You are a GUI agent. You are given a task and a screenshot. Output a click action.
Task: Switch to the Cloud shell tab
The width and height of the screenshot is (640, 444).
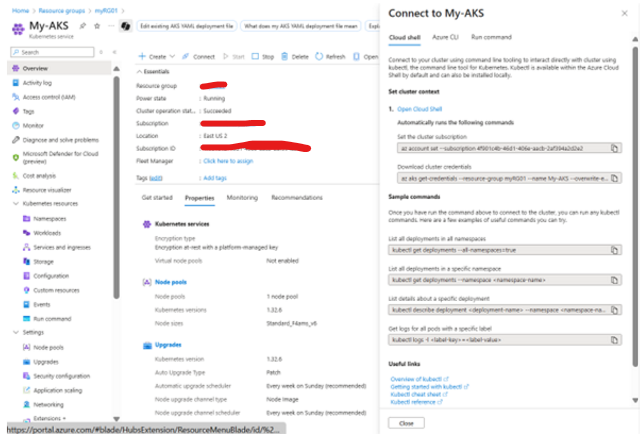click(x=404, y=37)
